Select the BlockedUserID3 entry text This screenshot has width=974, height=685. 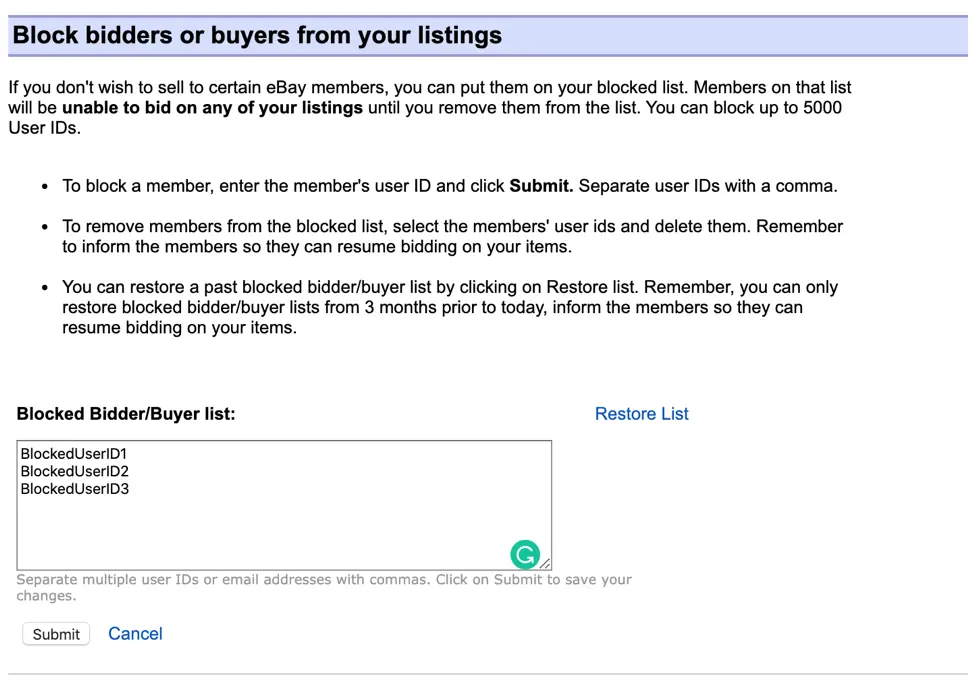point(75,489)
